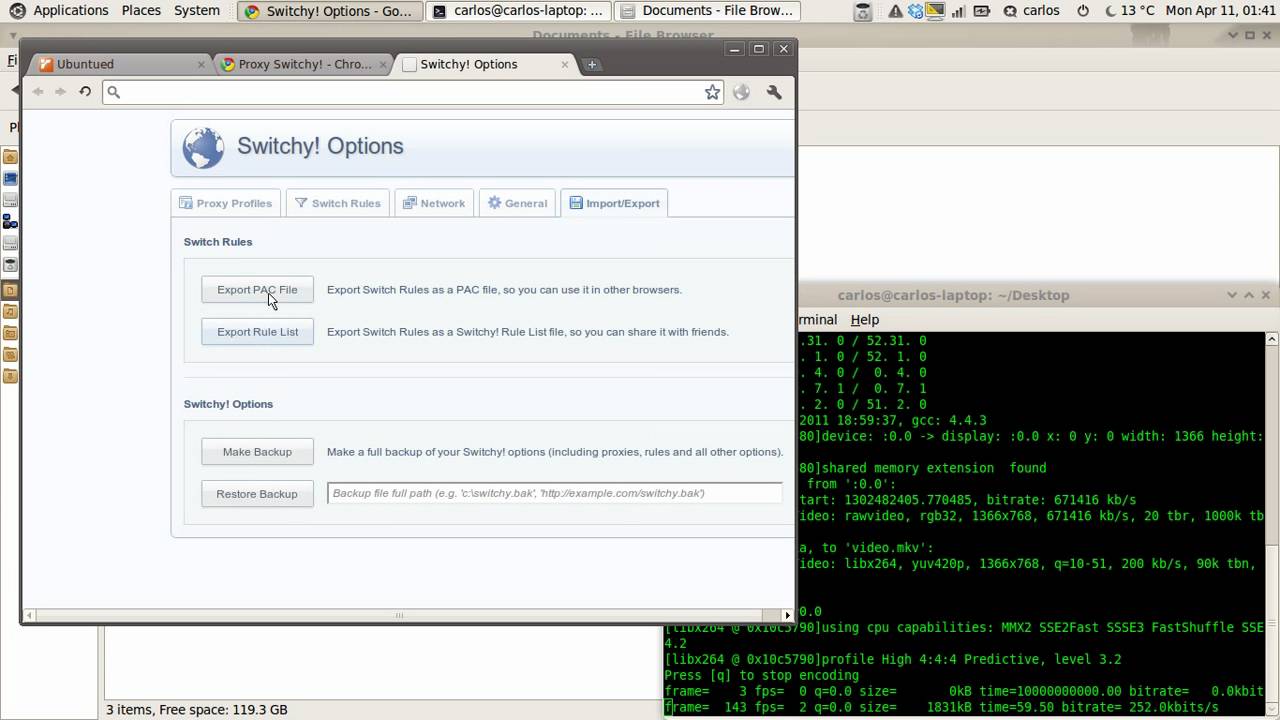Open the Proxy Profiles tab
The image size is (1280, 720).
(x=226, y=203)
